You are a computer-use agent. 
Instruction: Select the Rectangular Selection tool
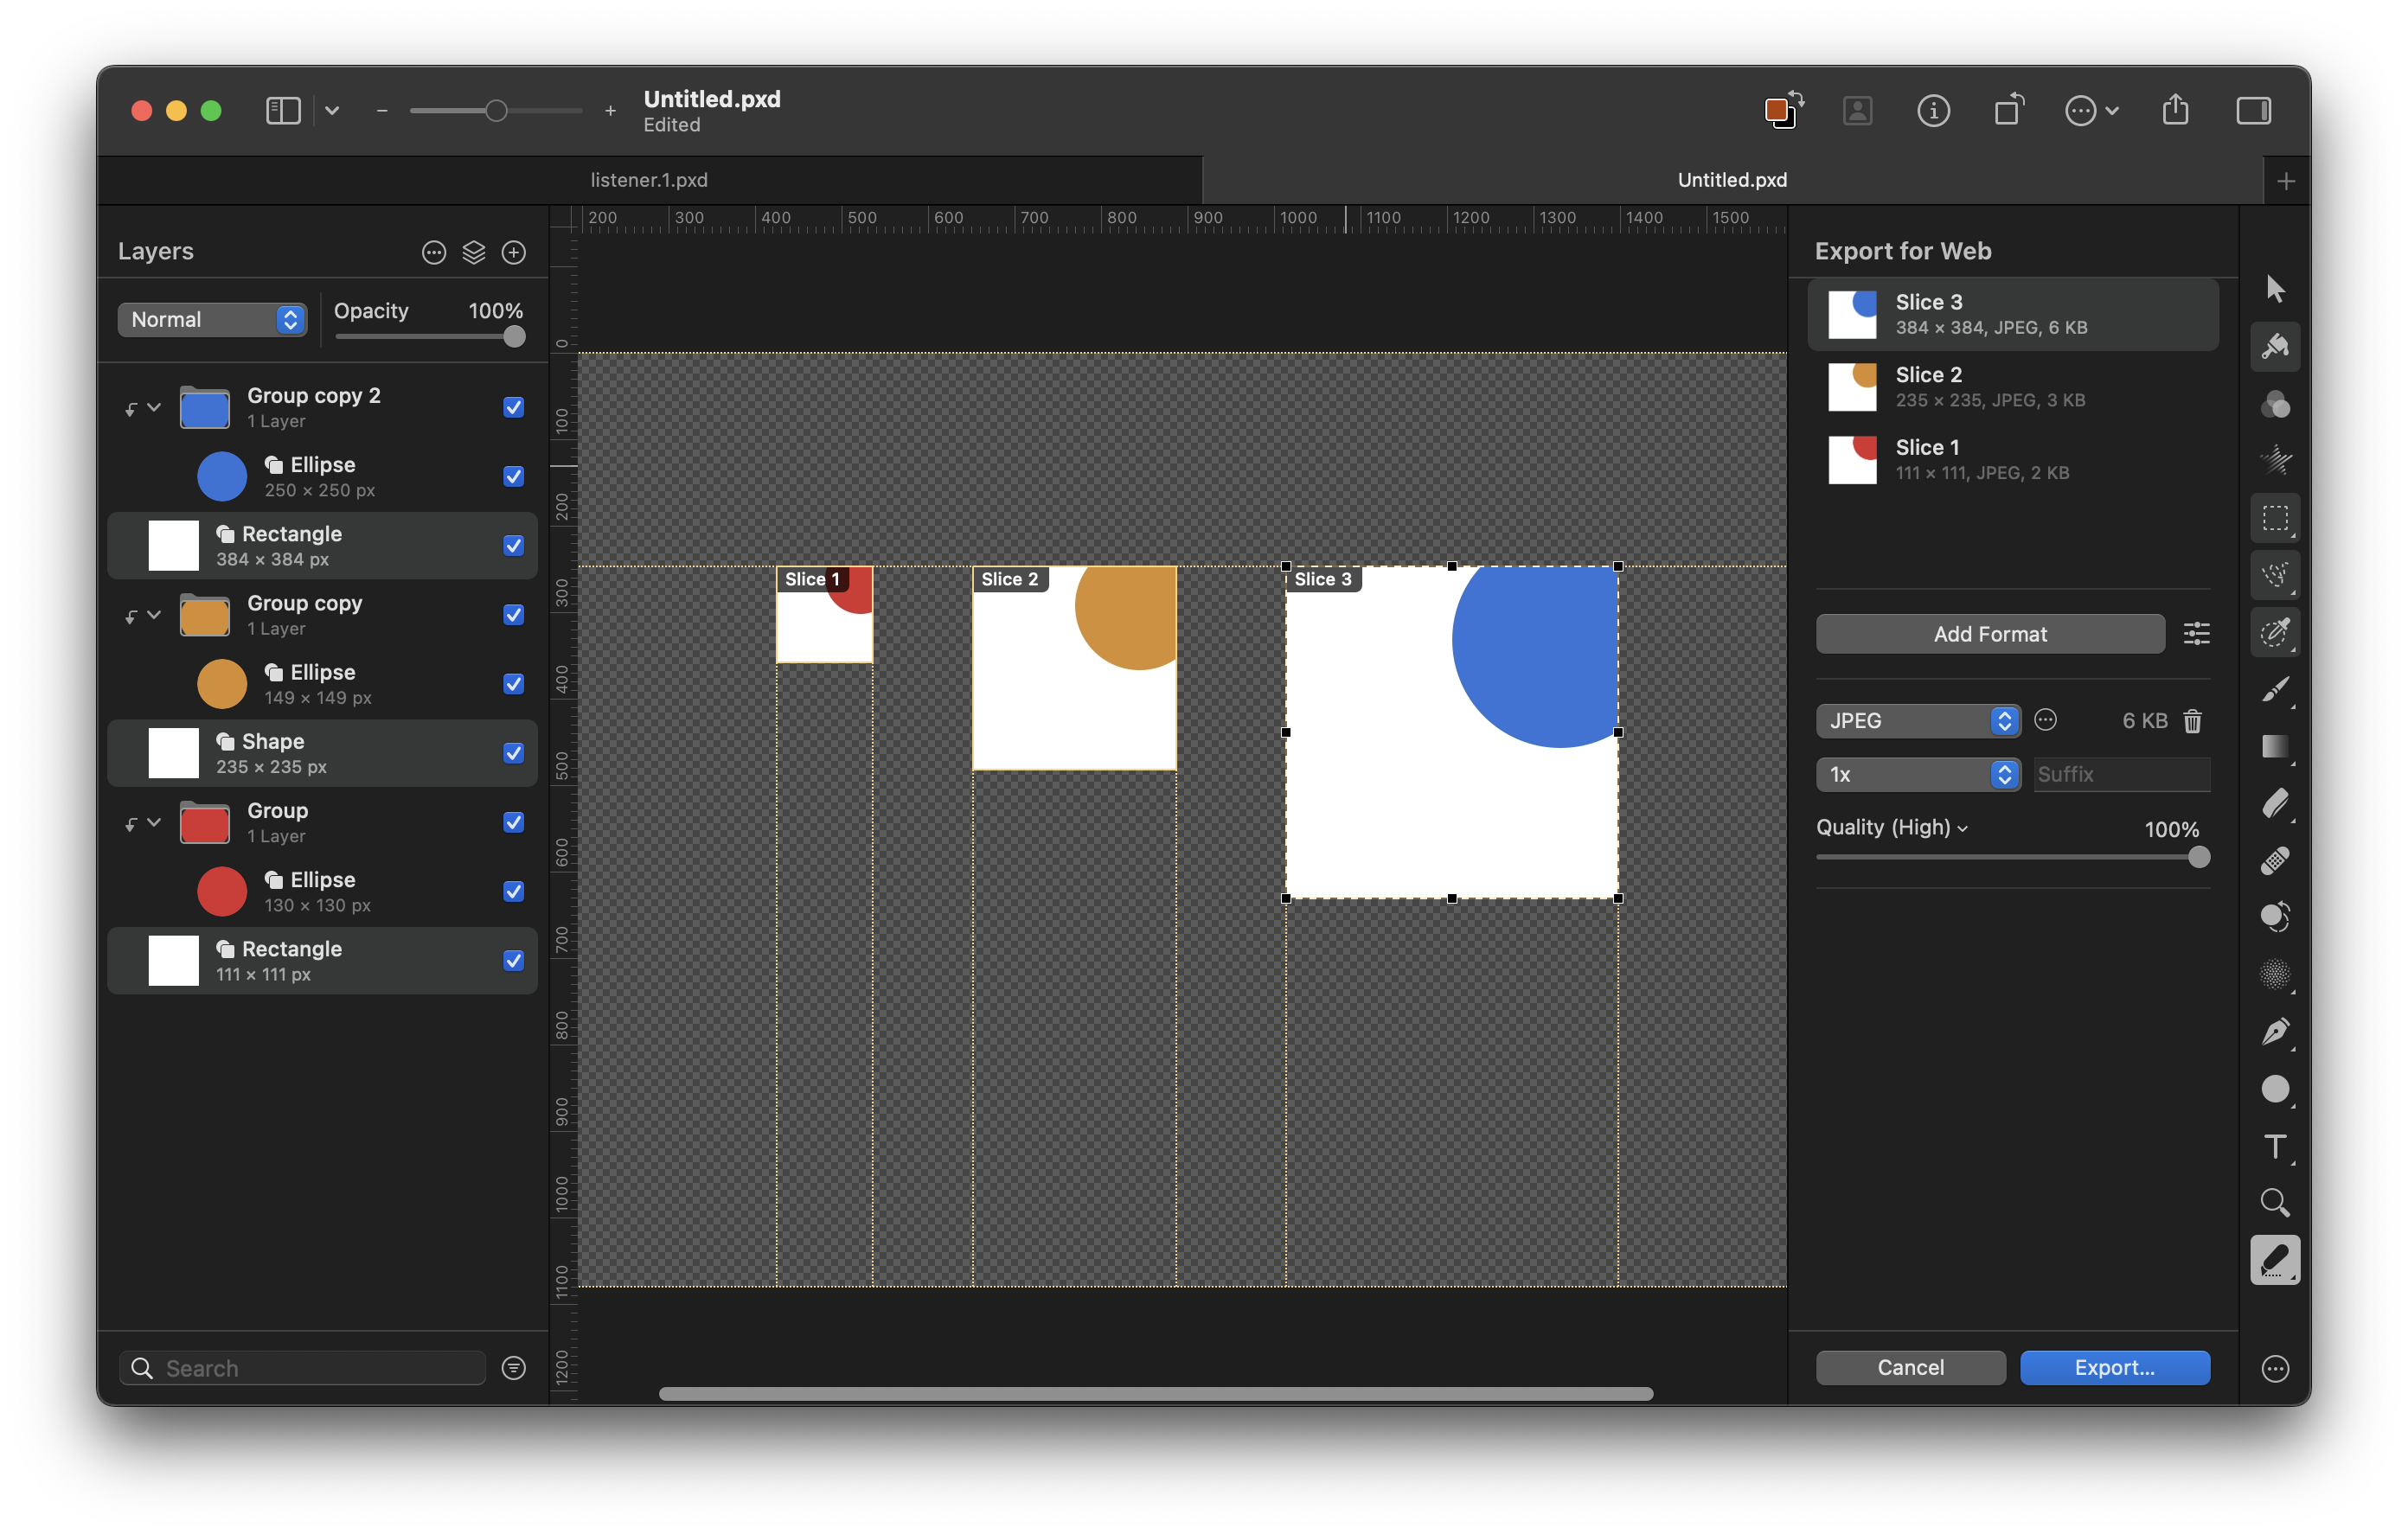tap(2274, 518)
